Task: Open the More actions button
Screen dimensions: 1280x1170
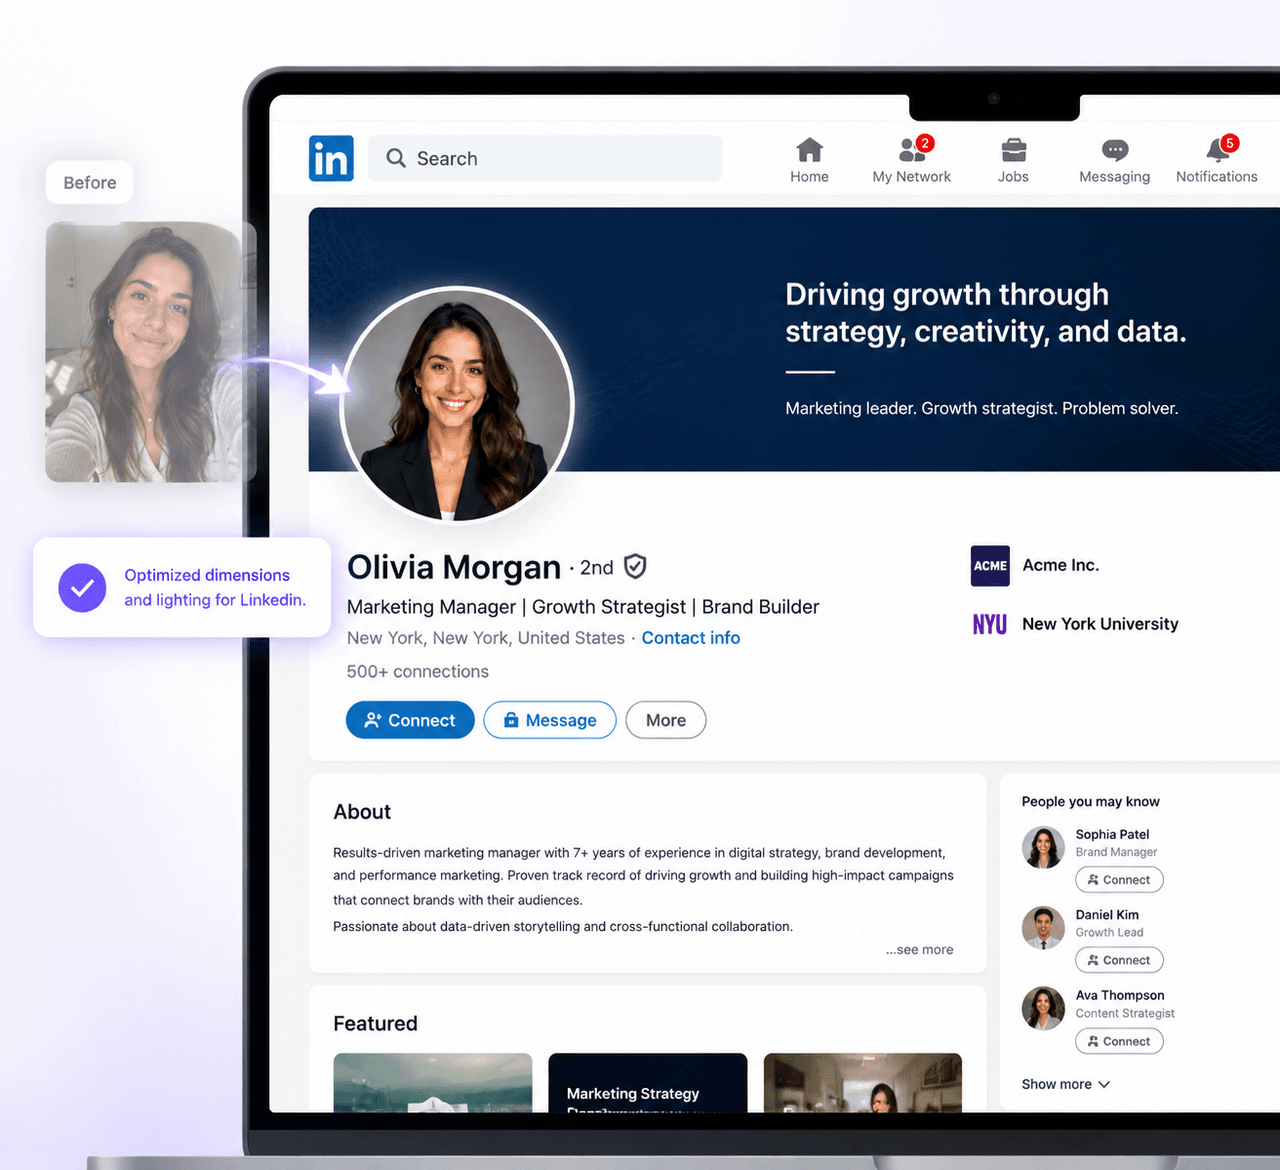Action: click(x=666, y=720)
